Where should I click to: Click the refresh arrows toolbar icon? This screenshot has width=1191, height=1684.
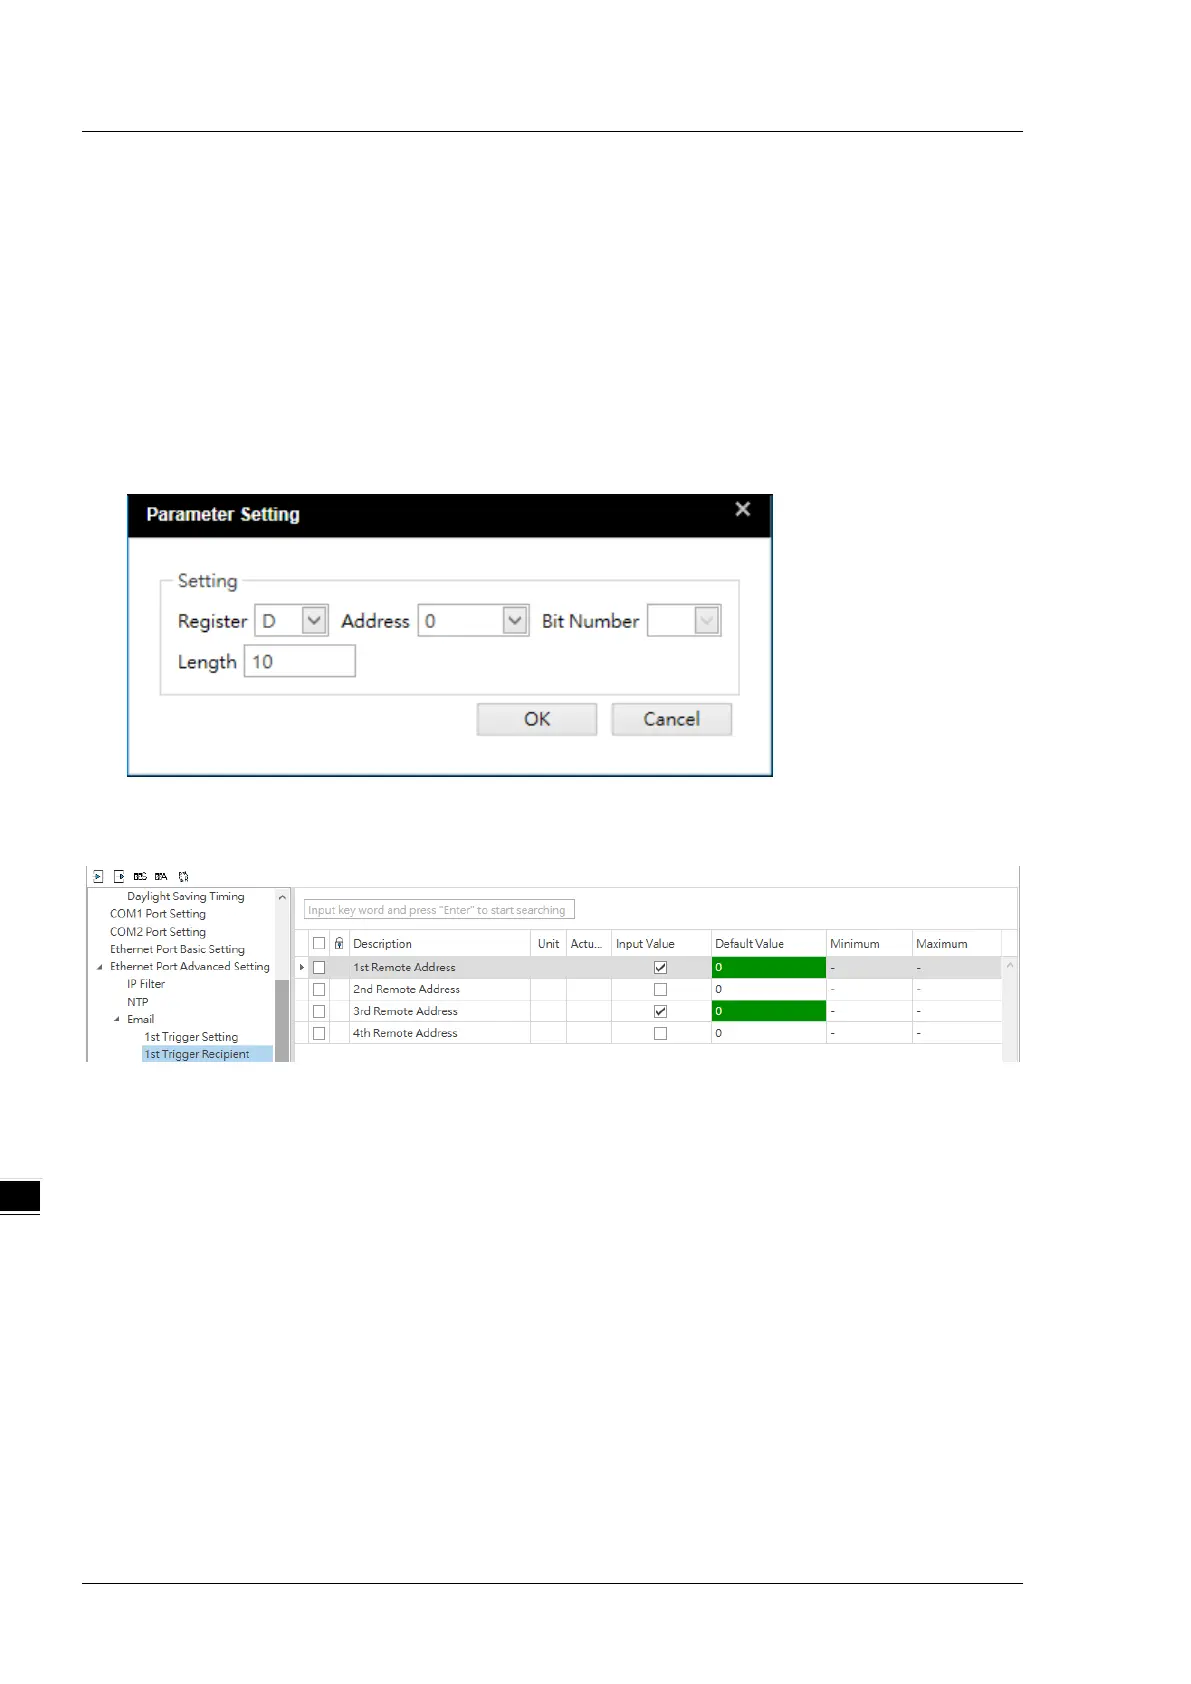[183, 876]
